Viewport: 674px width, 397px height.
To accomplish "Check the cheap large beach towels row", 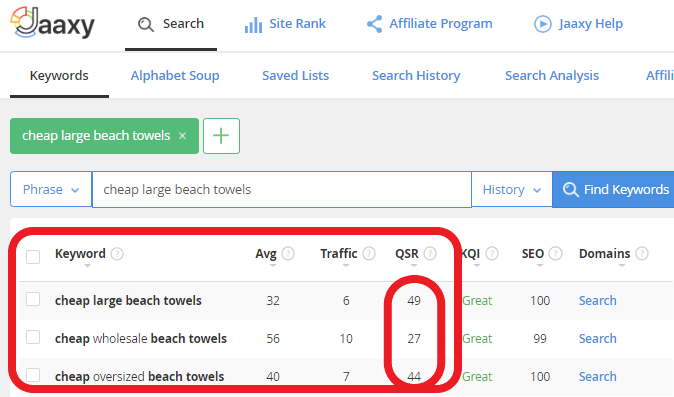I will (x=33, y=299).
